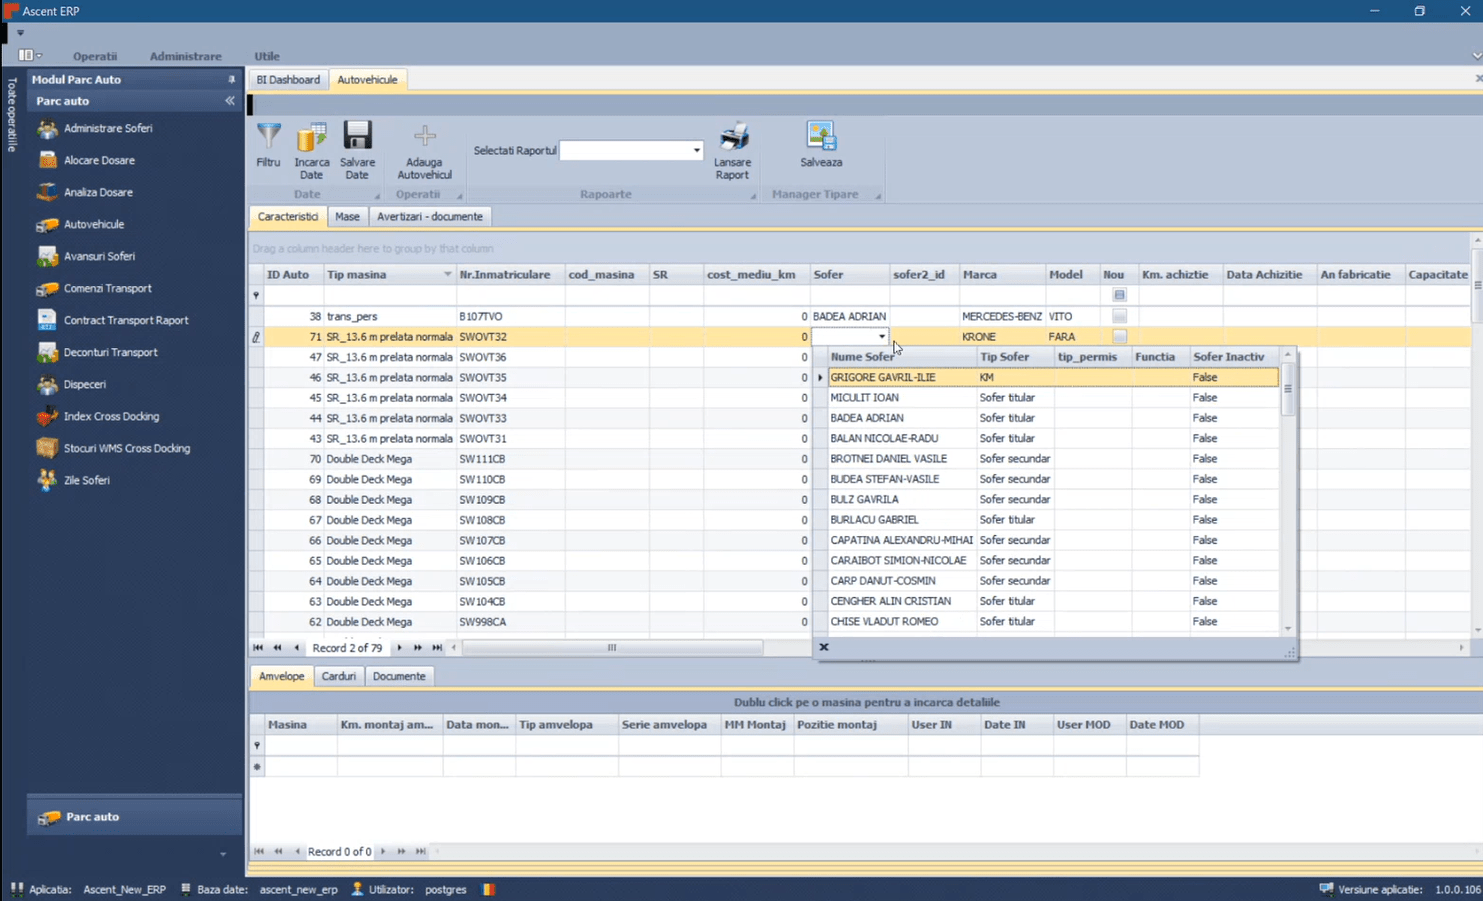
Task: Expand sidebar overflow arrow at bottom
Action: click(x=223, y=854)
